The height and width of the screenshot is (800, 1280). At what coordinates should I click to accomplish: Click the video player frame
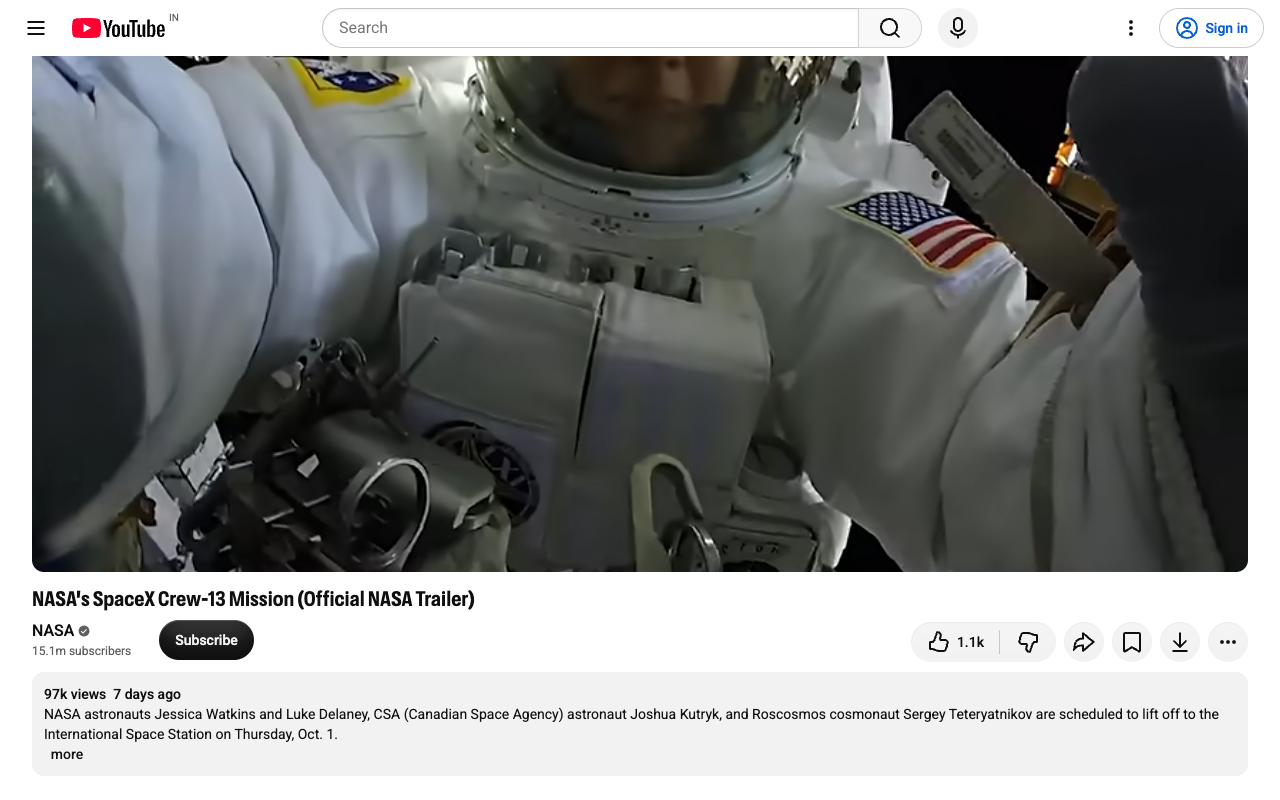point(640,314)
